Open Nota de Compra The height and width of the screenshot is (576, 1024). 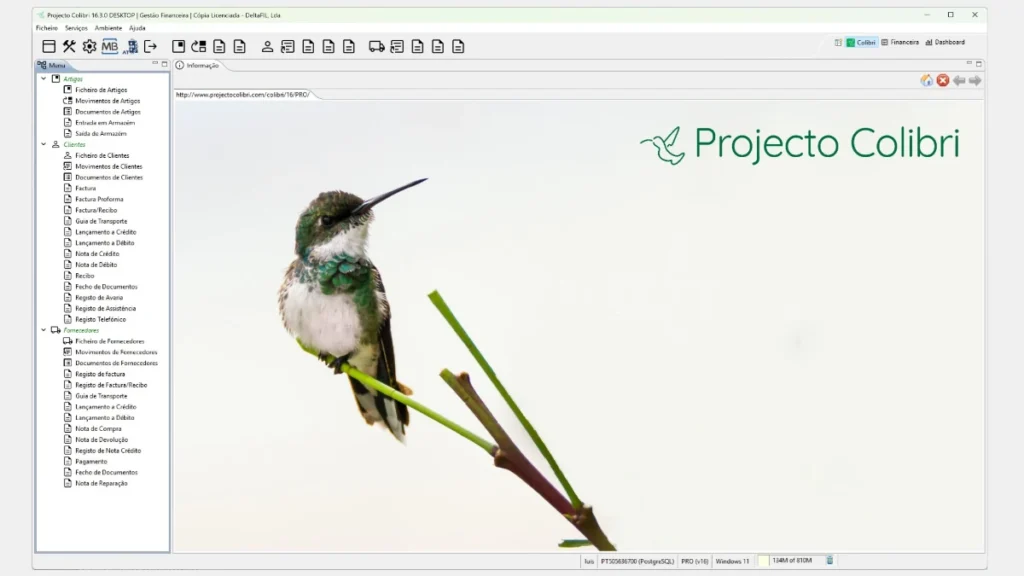pyautogui.click(x=98, y=428)
